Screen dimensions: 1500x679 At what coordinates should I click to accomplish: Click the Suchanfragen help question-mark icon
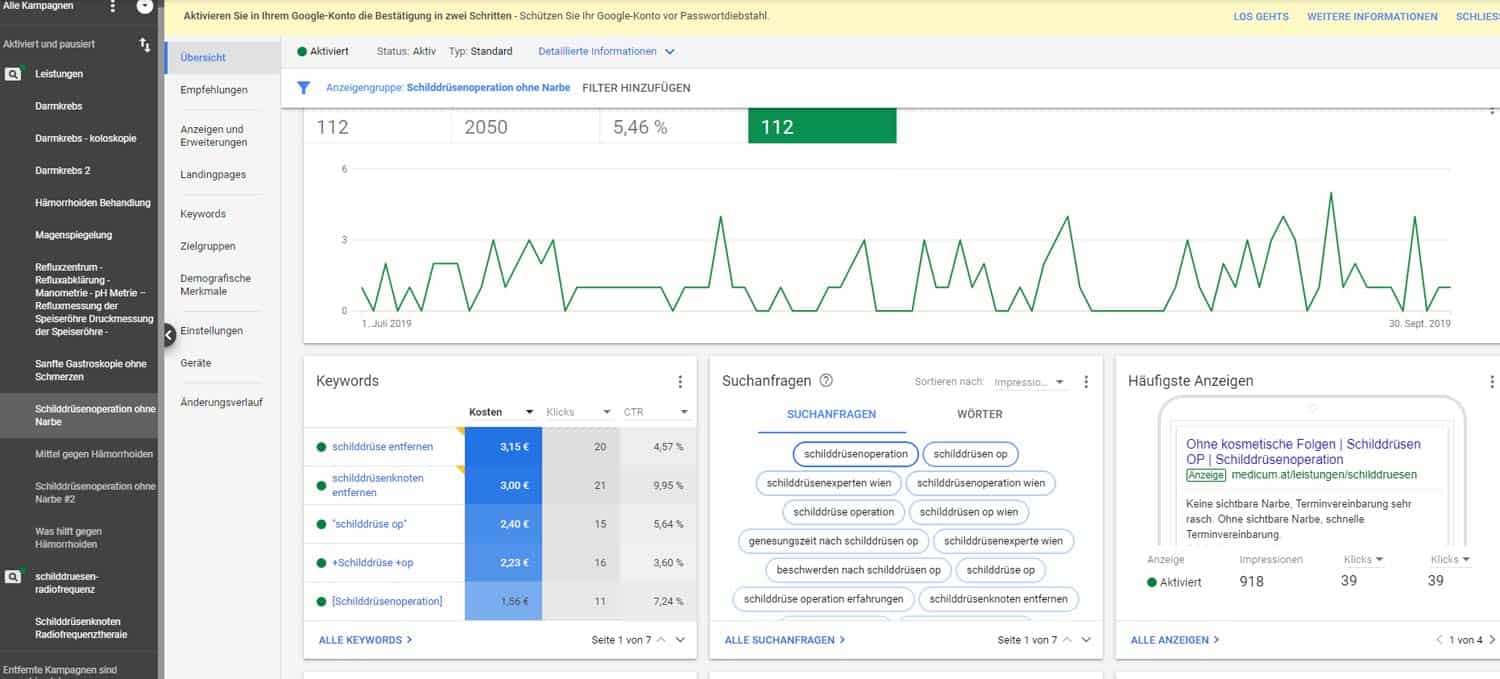[x=826, y=381]
